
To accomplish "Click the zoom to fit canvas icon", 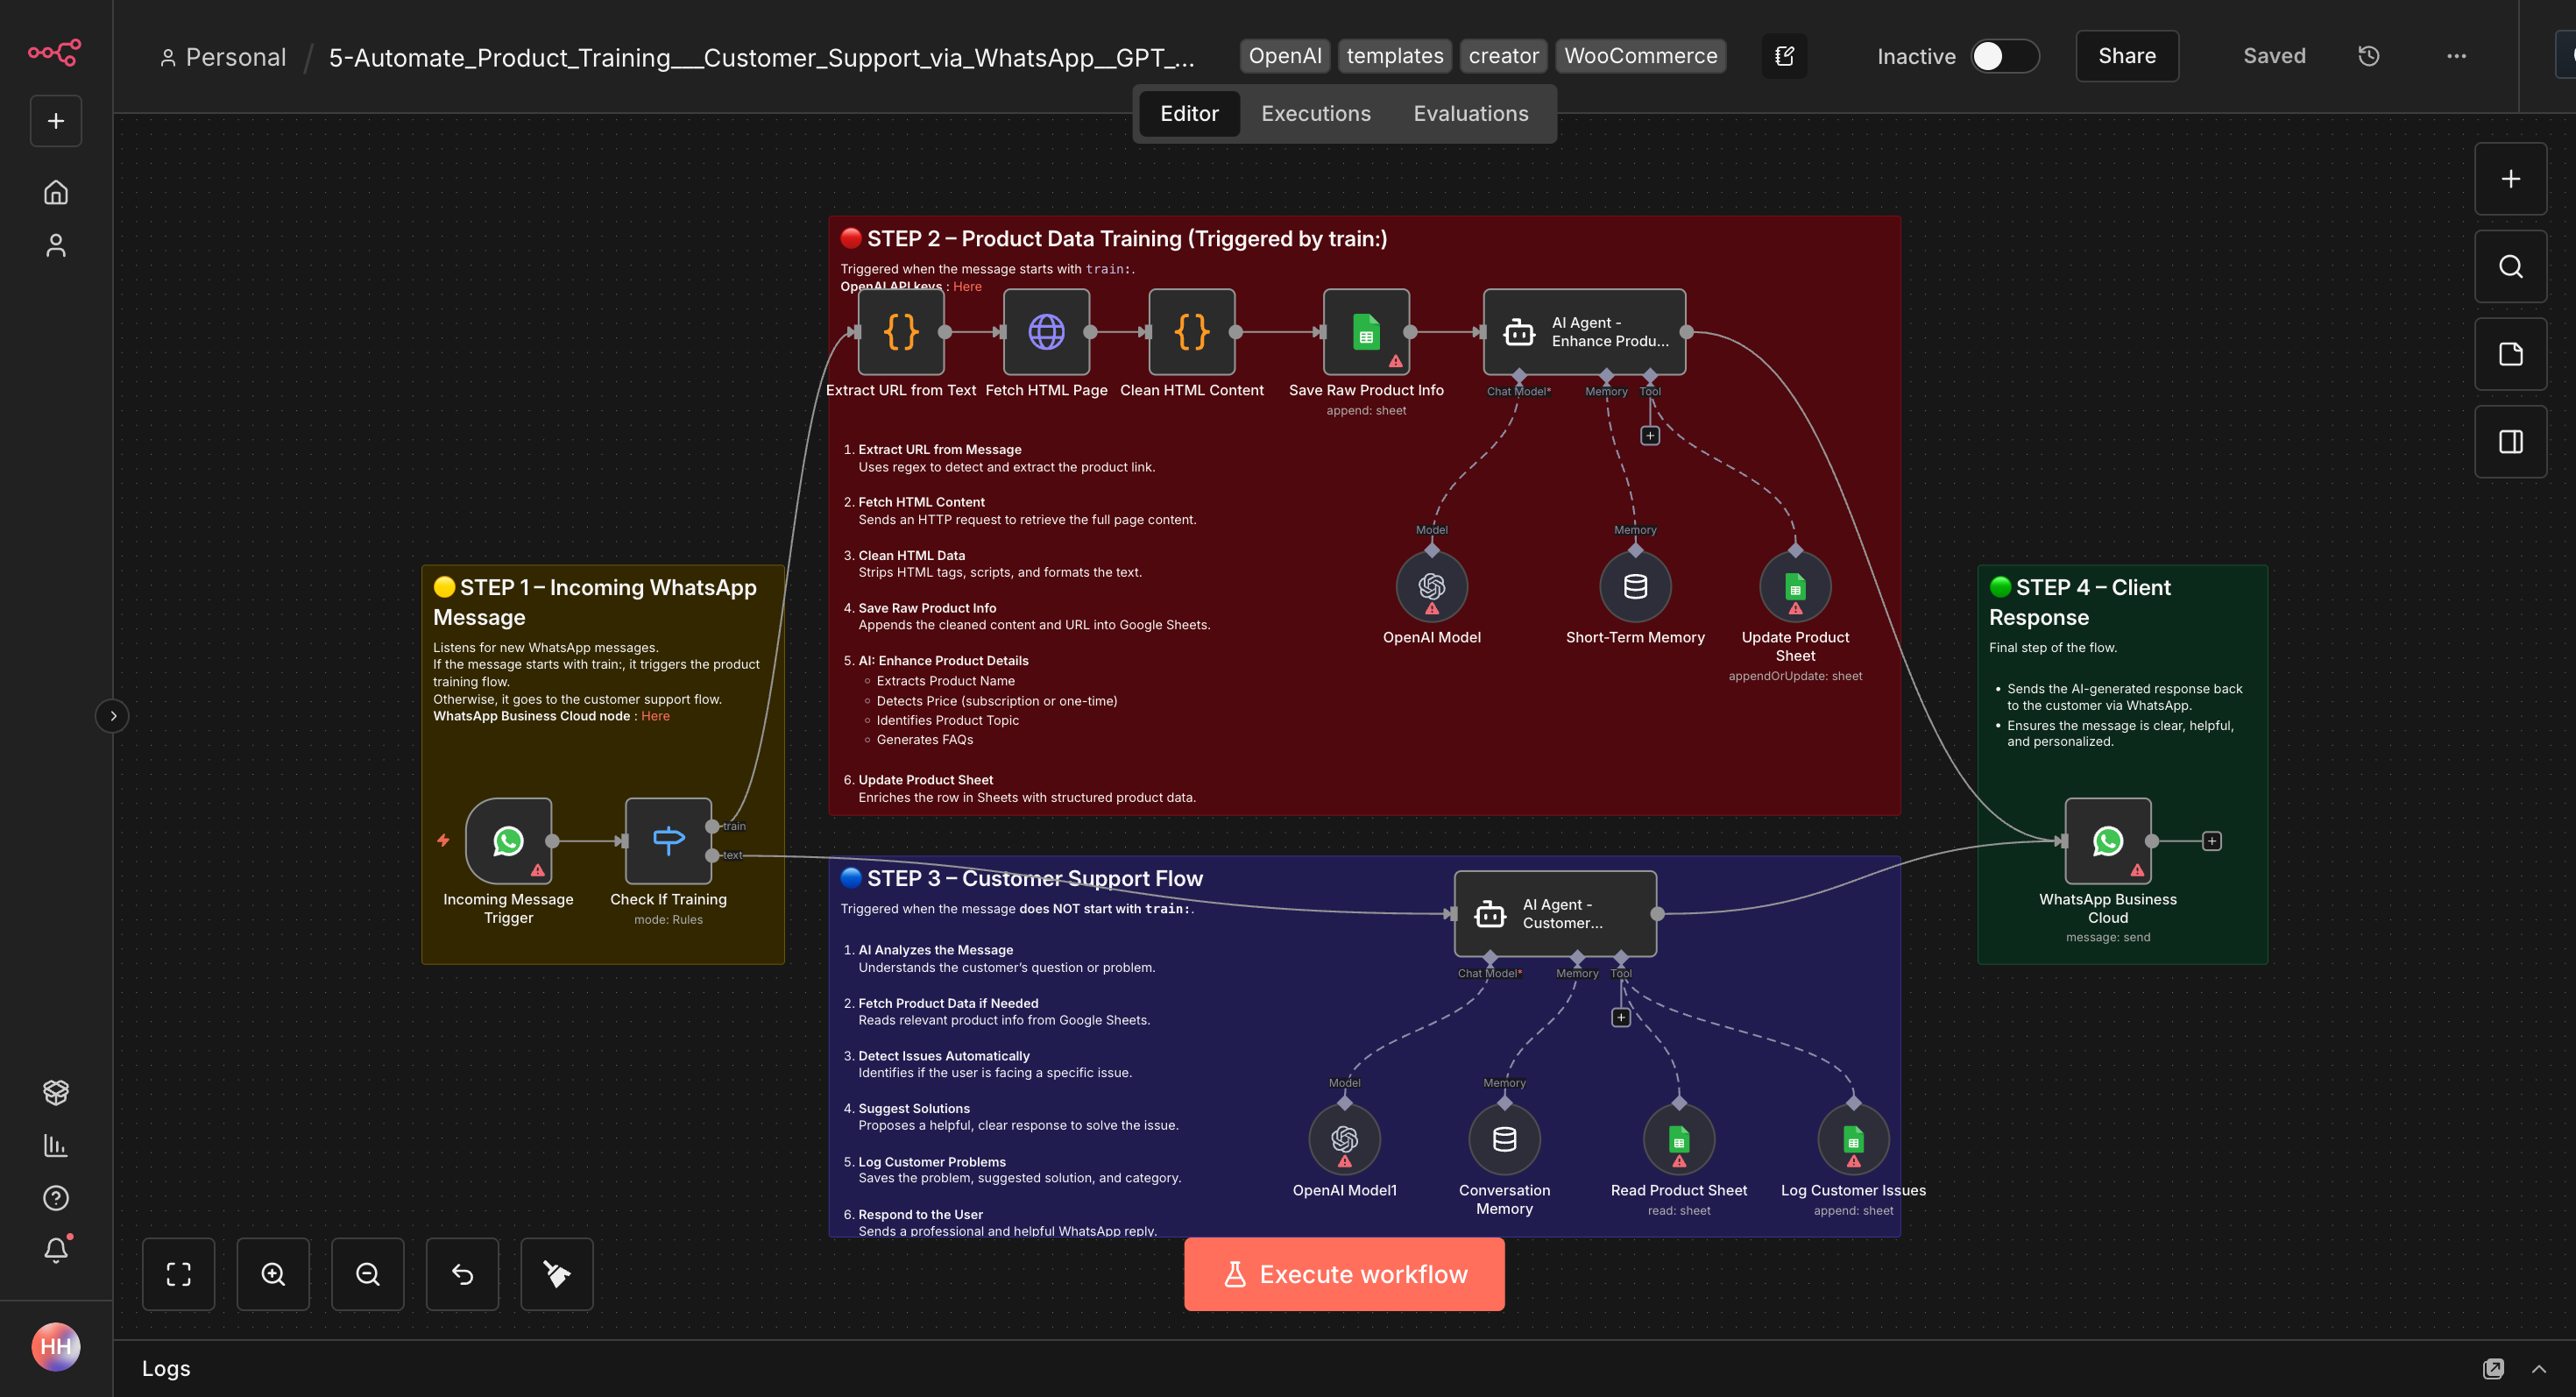I will pos(178,1274).
